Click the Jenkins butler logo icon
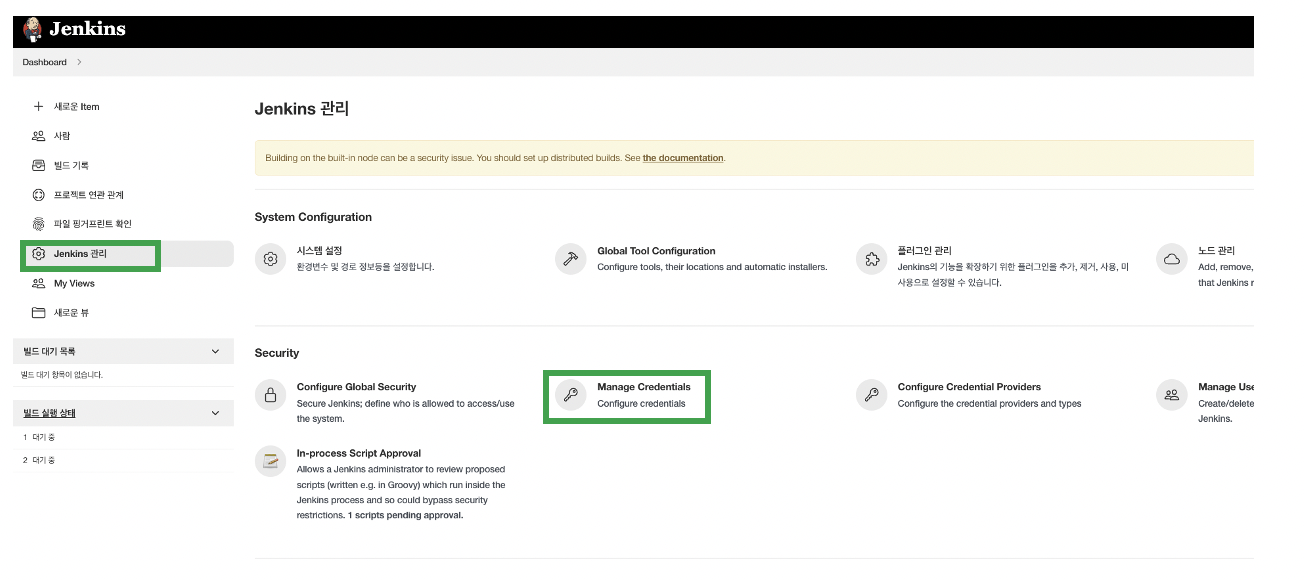The height and width of the screenshot is (580, 1304). coord(33,30)
